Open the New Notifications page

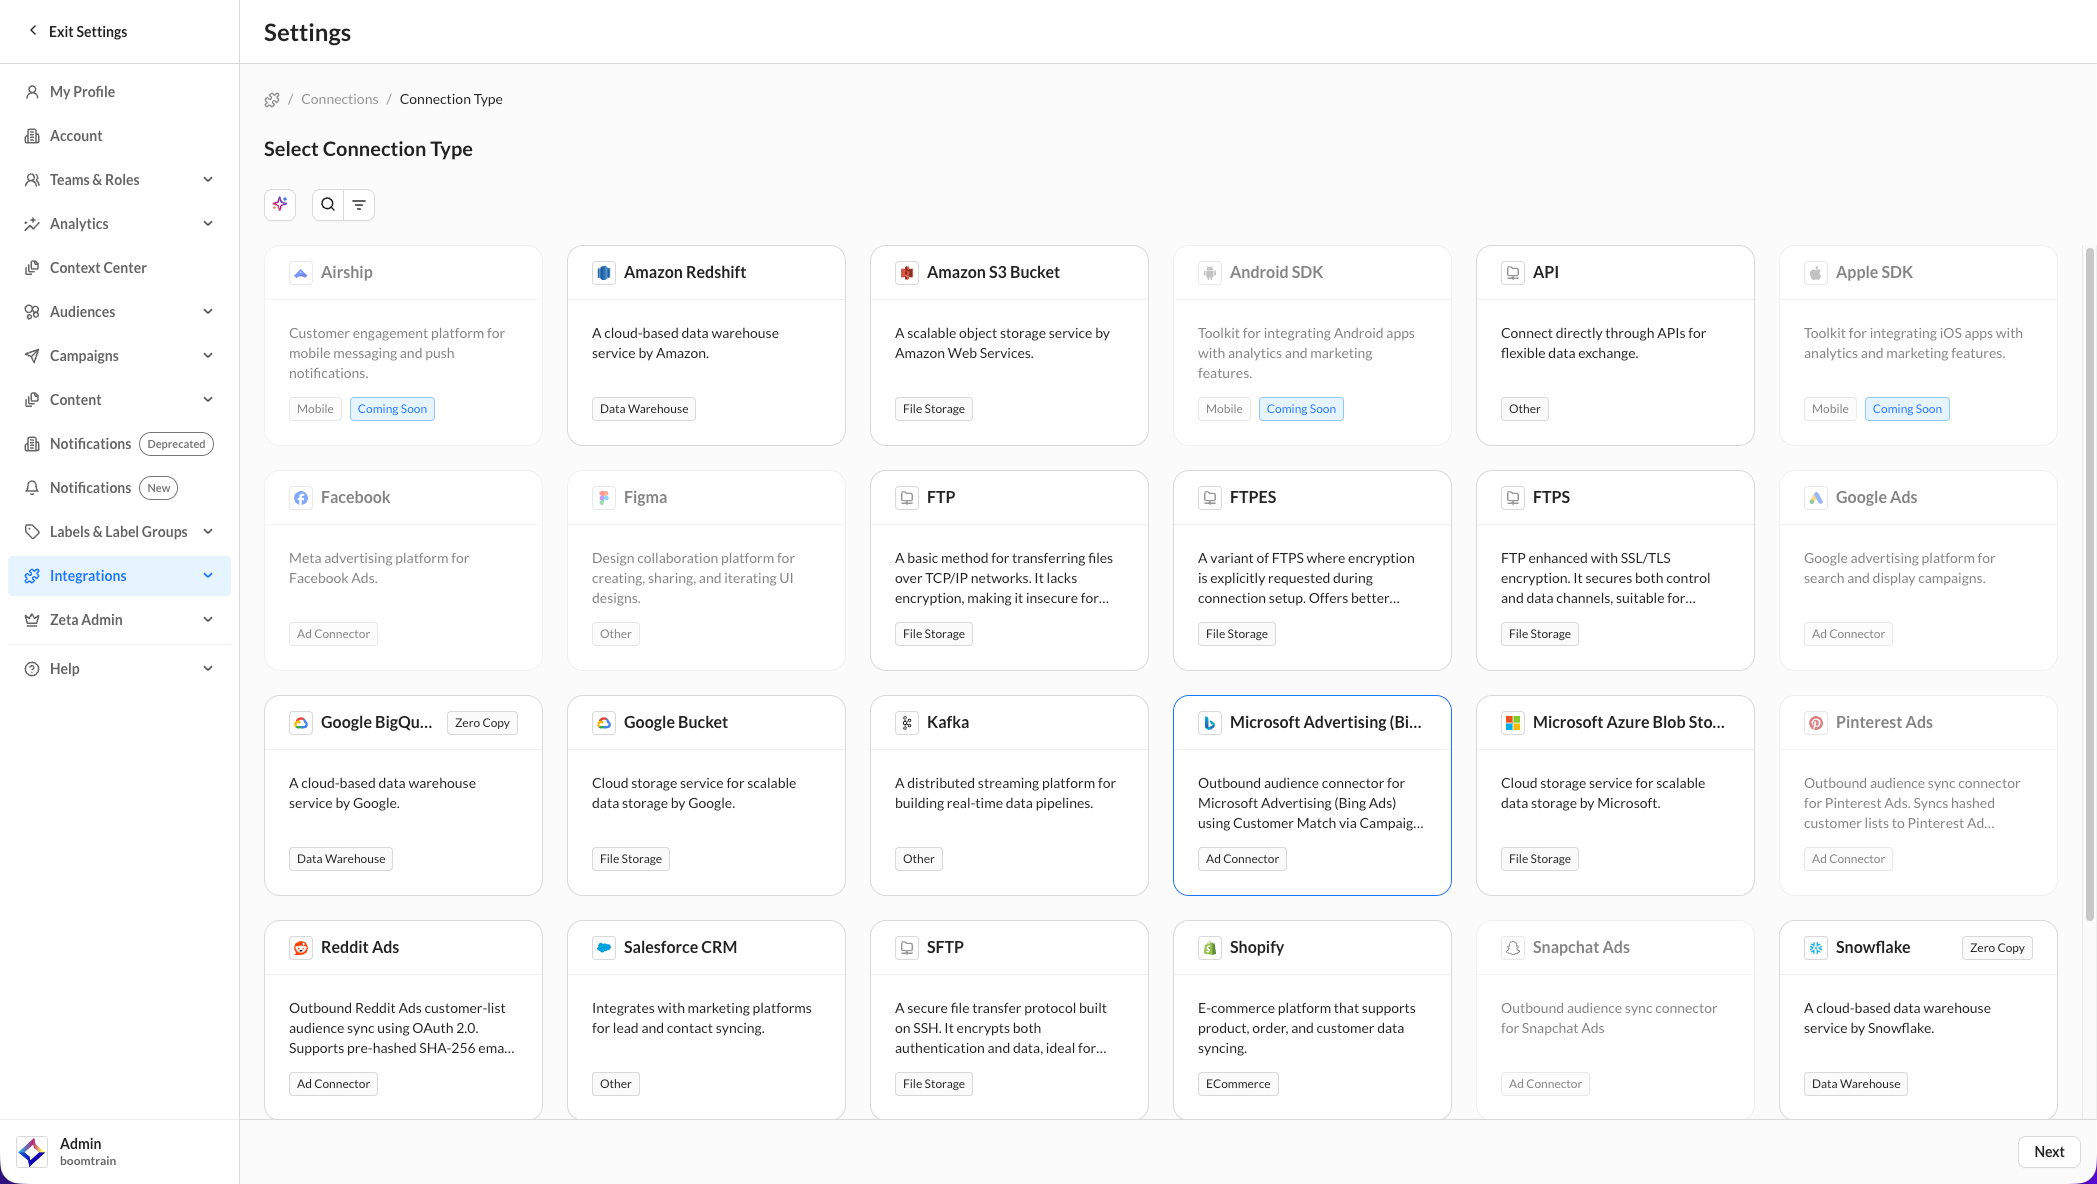pos(118,488)
